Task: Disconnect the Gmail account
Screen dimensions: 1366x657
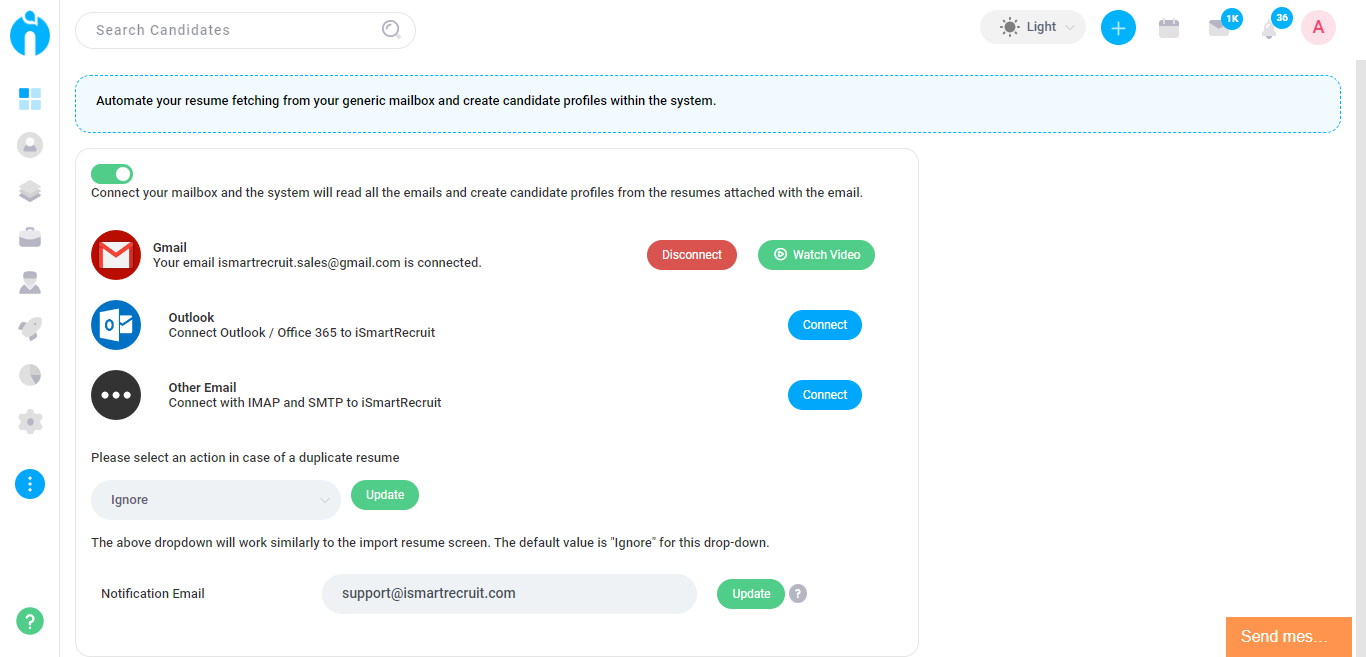Action: coord(692,255)
